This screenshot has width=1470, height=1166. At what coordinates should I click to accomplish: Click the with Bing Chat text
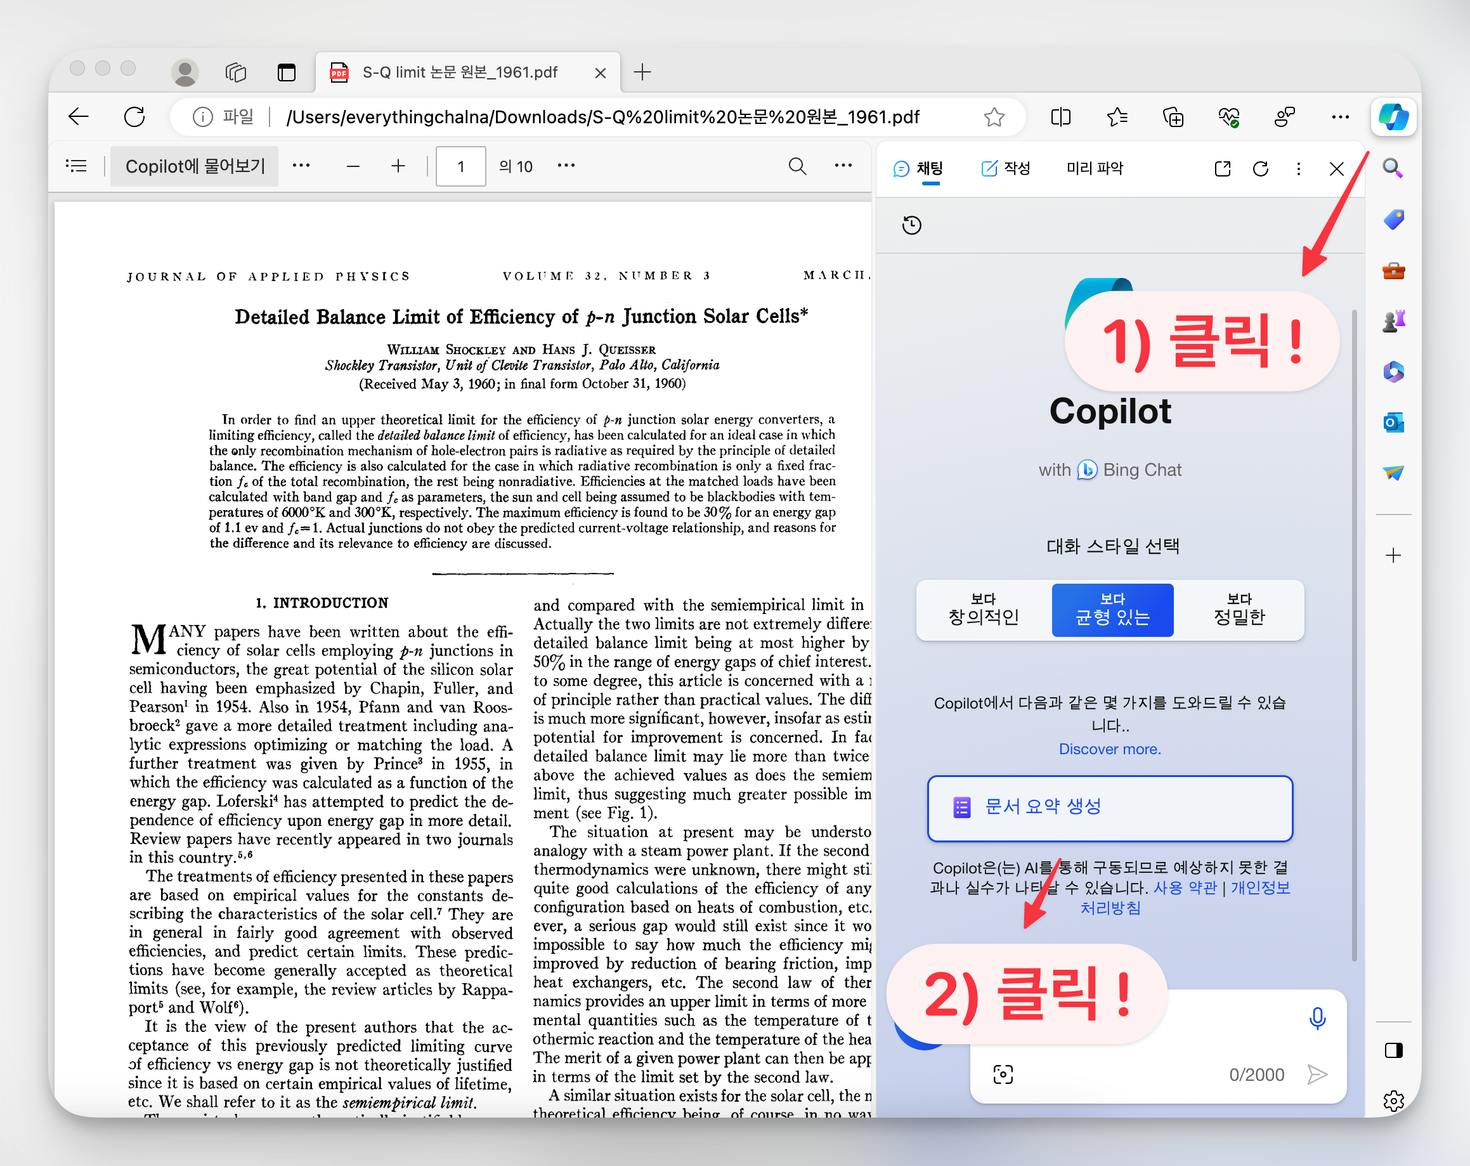pyautogui.click(x=1110, y=470)
